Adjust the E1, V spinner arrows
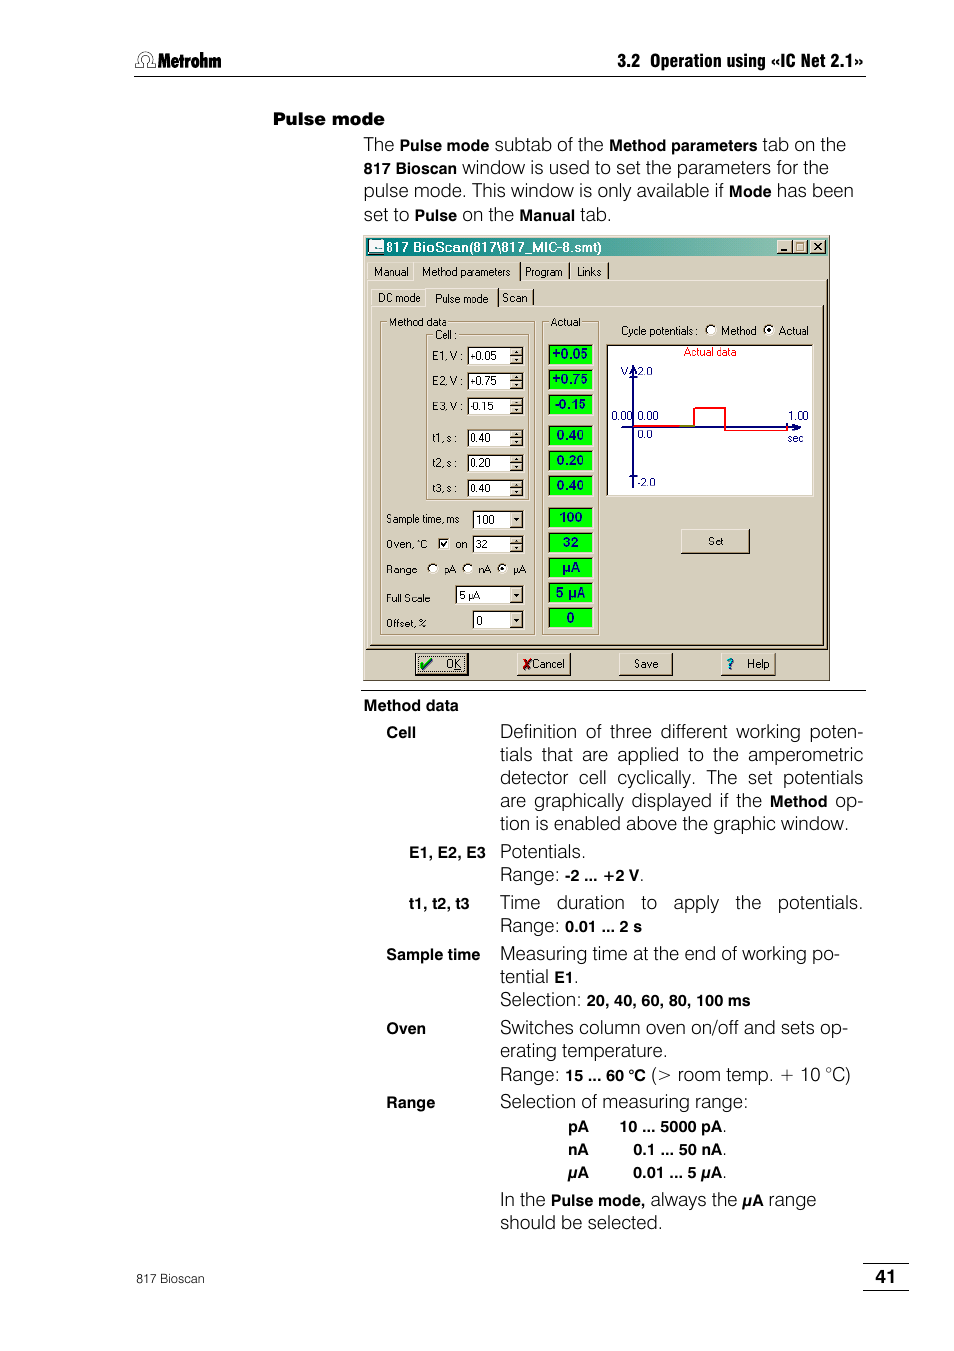 (516, 355)
